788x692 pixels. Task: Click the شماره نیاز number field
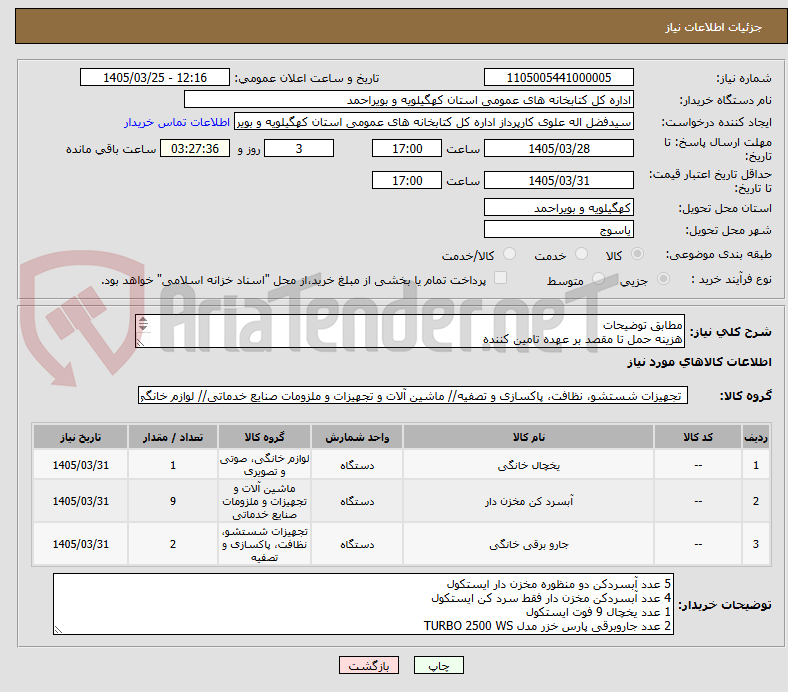558,77
